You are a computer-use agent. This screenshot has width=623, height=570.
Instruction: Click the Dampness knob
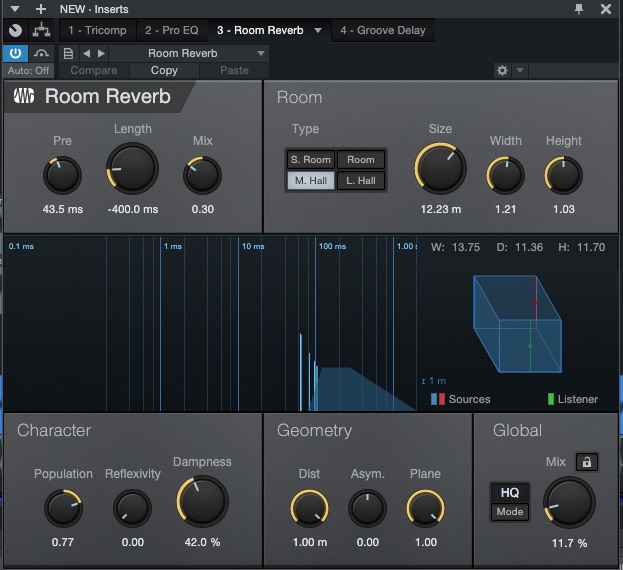202,501
